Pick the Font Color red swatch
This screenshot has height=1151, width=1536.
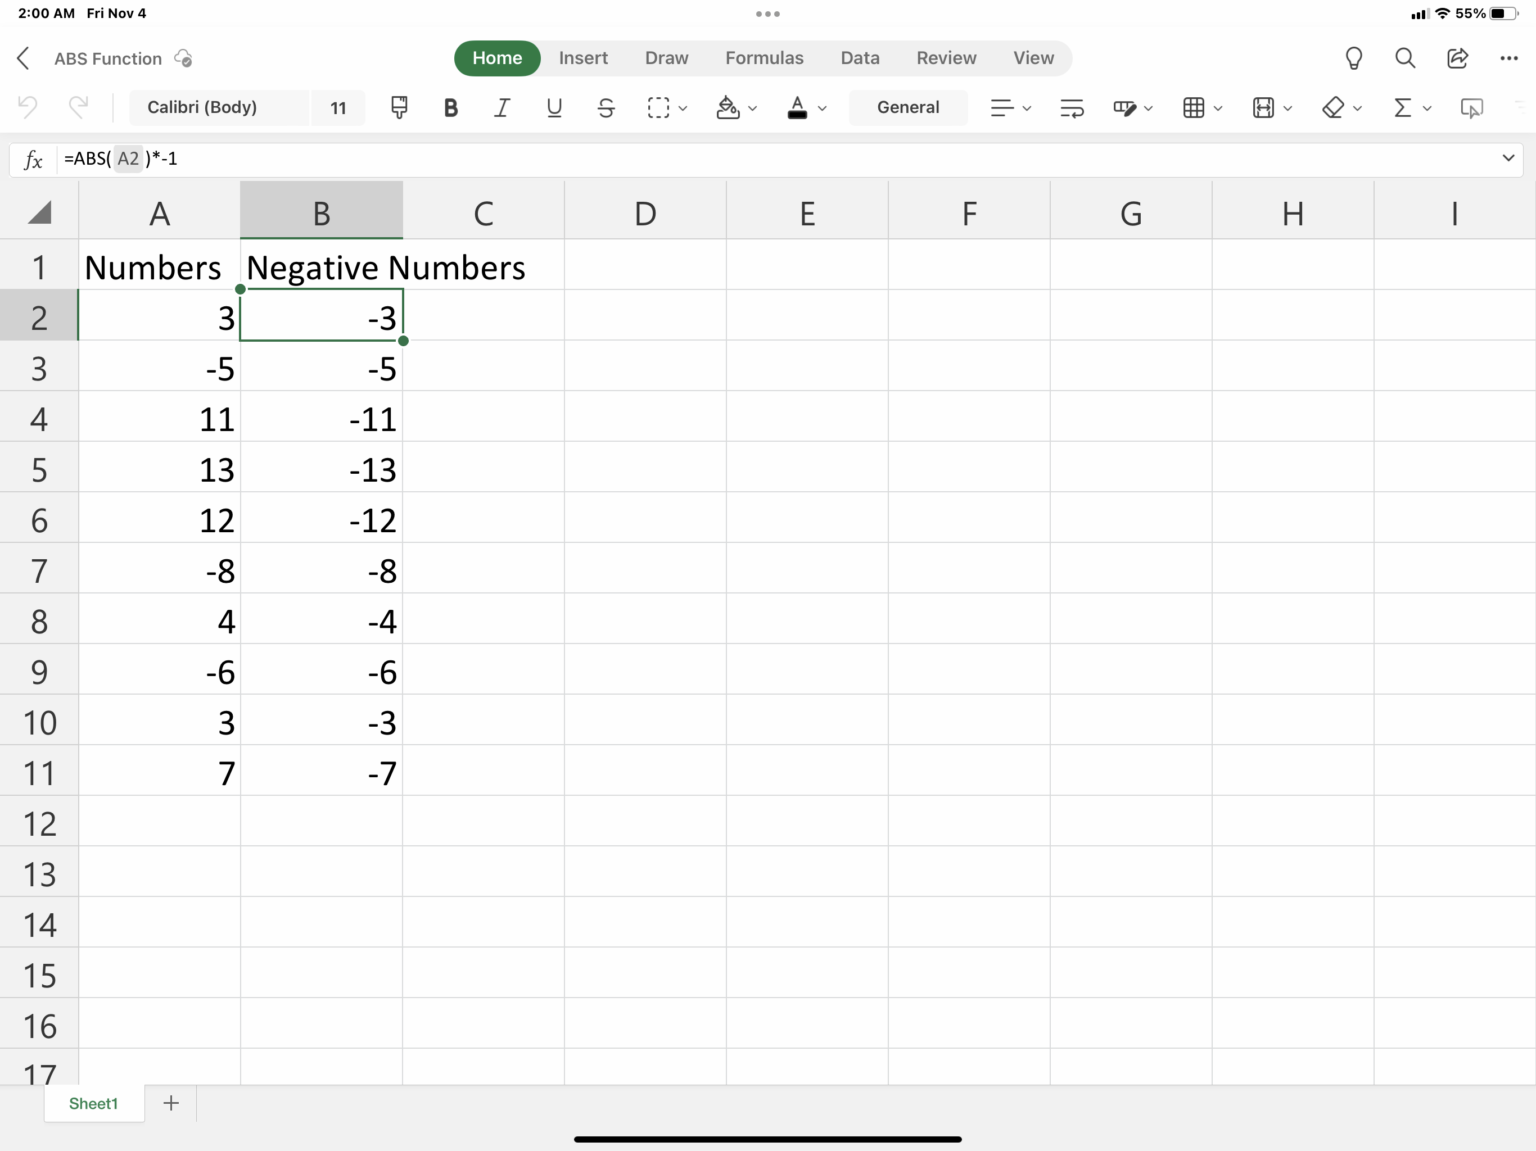[x=798, y=117]
